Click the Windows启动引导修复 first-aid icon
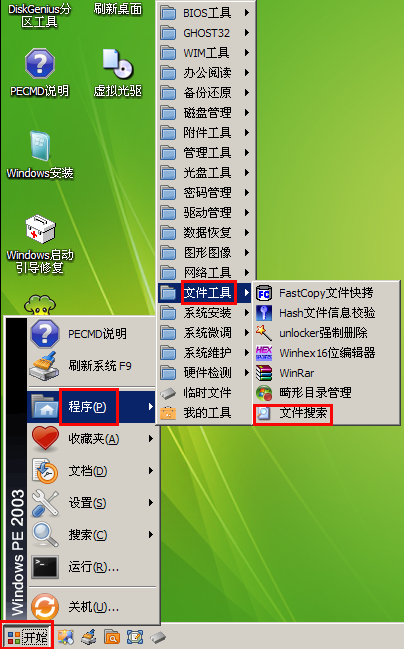This screenshot has width=404, height=649. pos(40,230)
